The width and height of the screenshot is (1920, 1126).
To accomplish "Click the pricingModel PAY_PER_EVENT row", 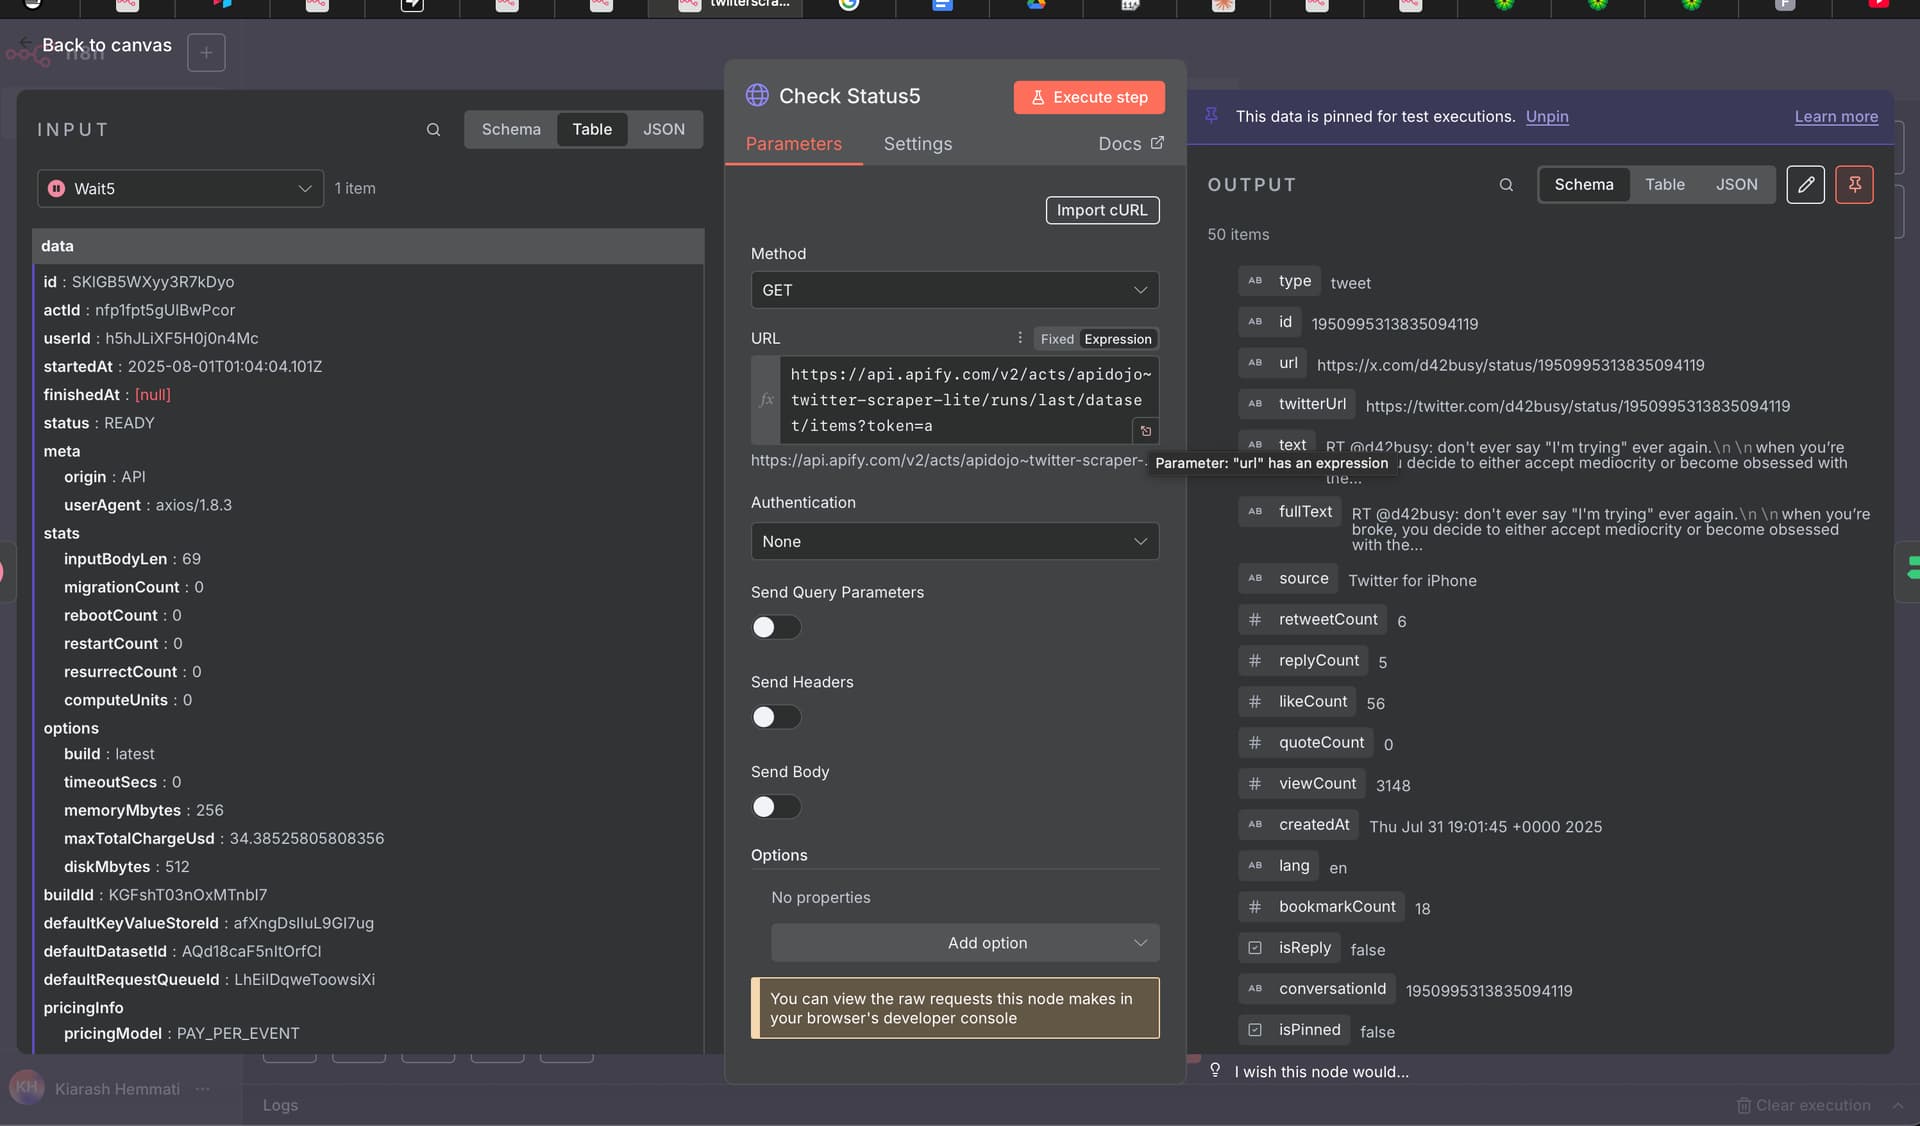I will point(181,1033).
